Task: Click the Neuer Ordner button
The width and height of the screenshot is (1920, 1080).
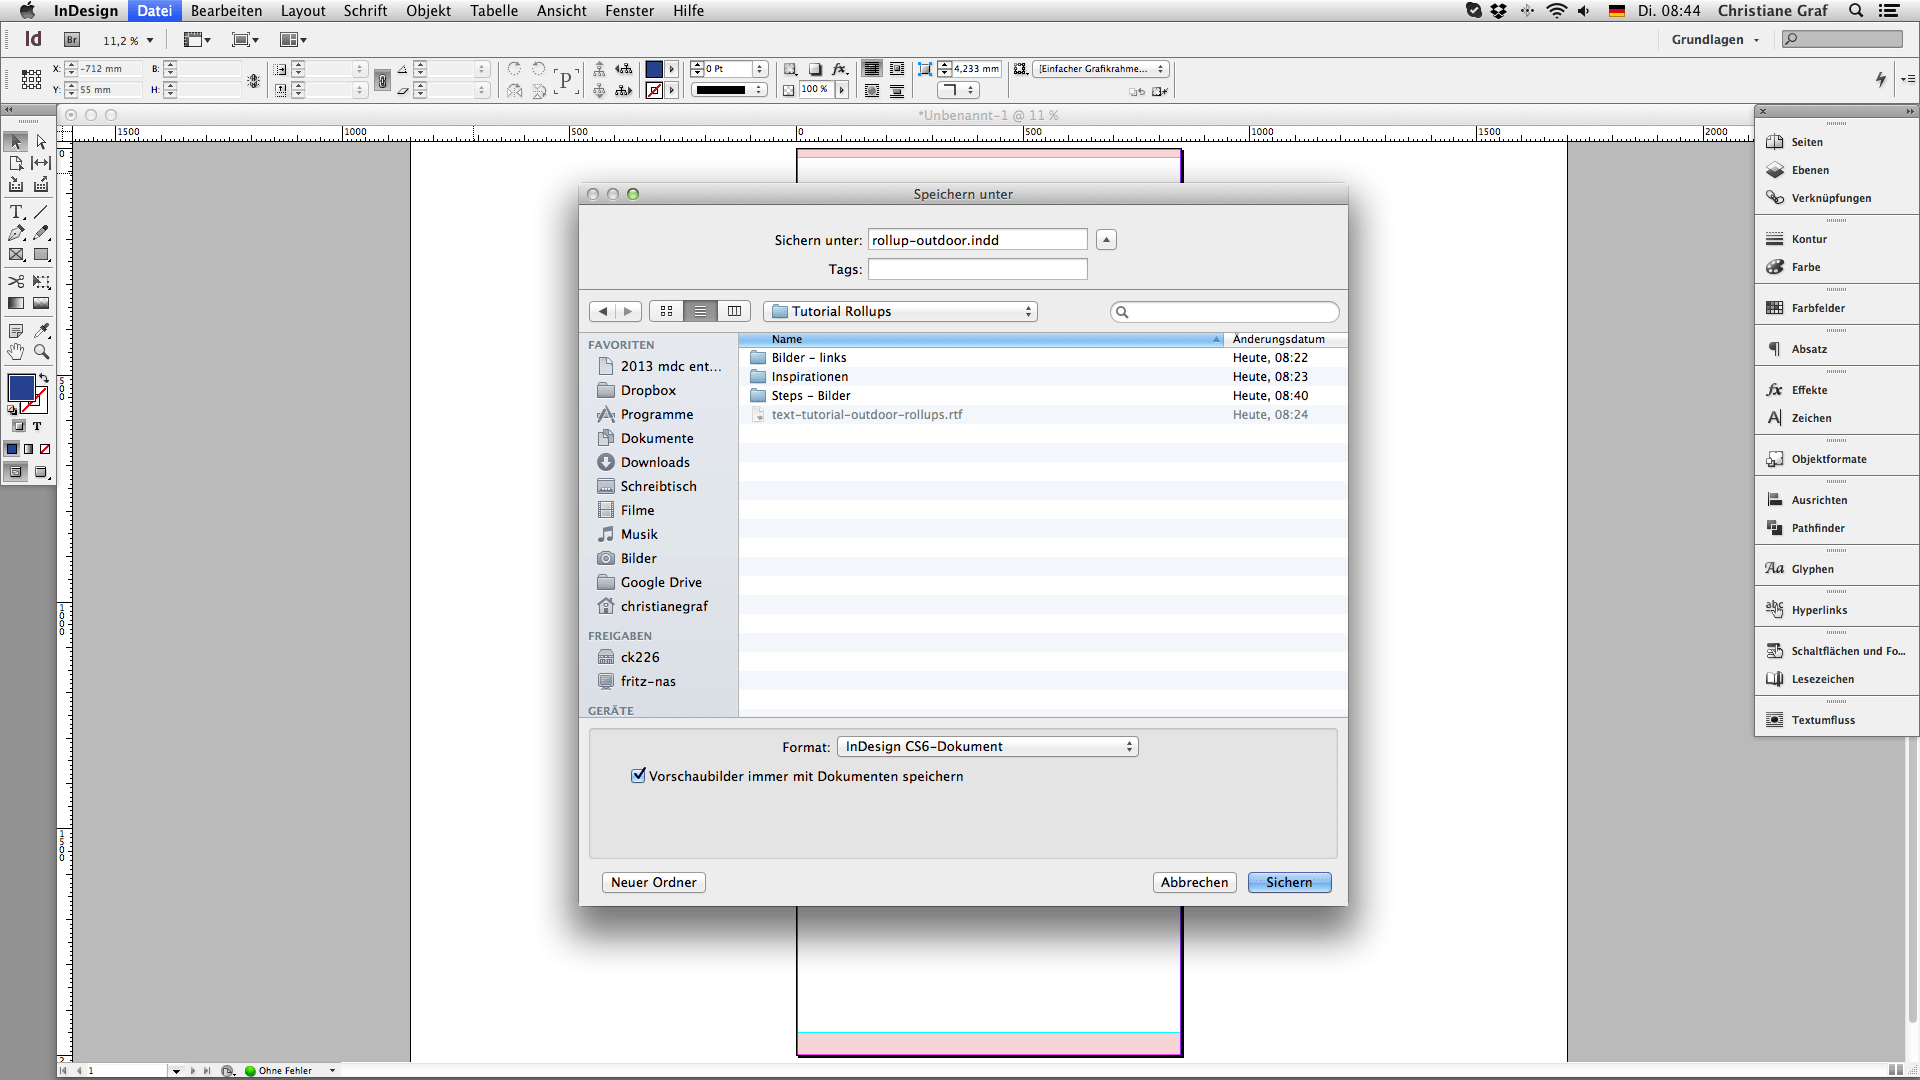Action: (x=653, y=882)
